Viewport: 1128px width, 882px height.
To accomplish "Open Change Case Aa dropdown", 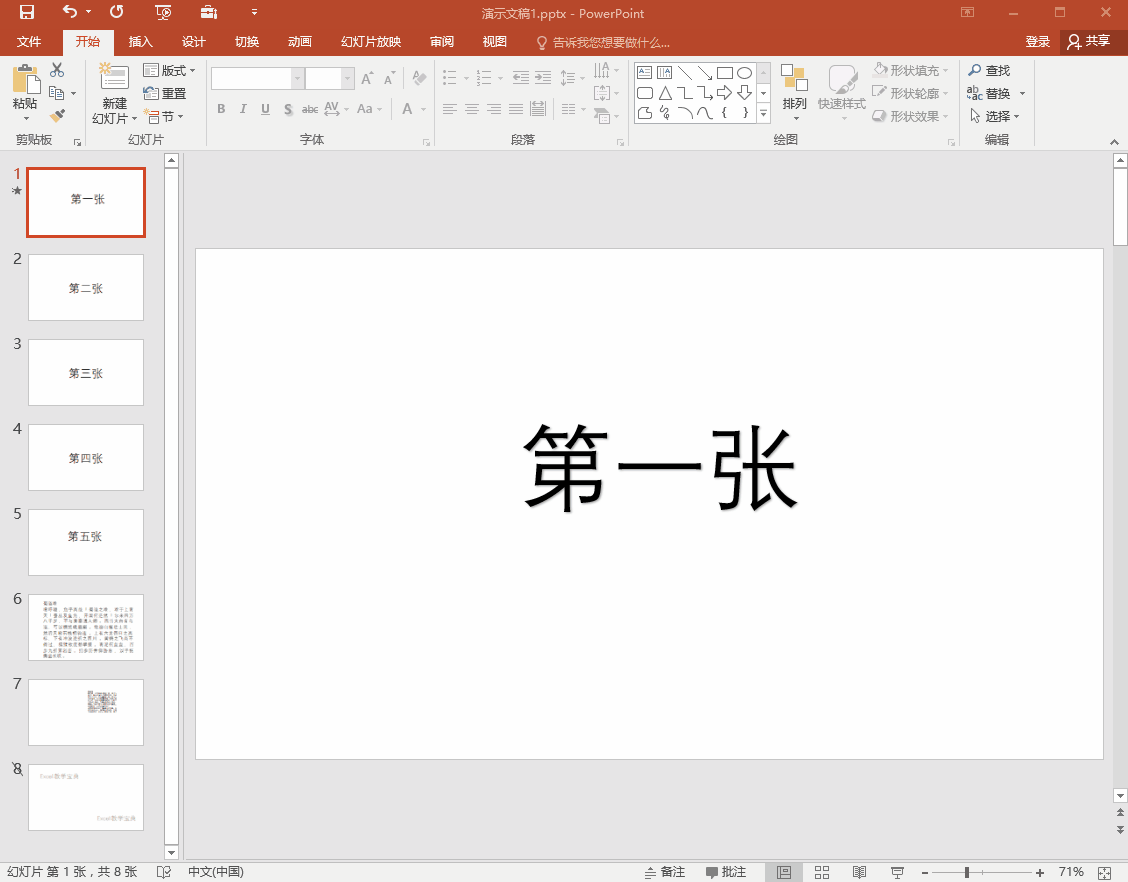I will click(x=369, y=109).
